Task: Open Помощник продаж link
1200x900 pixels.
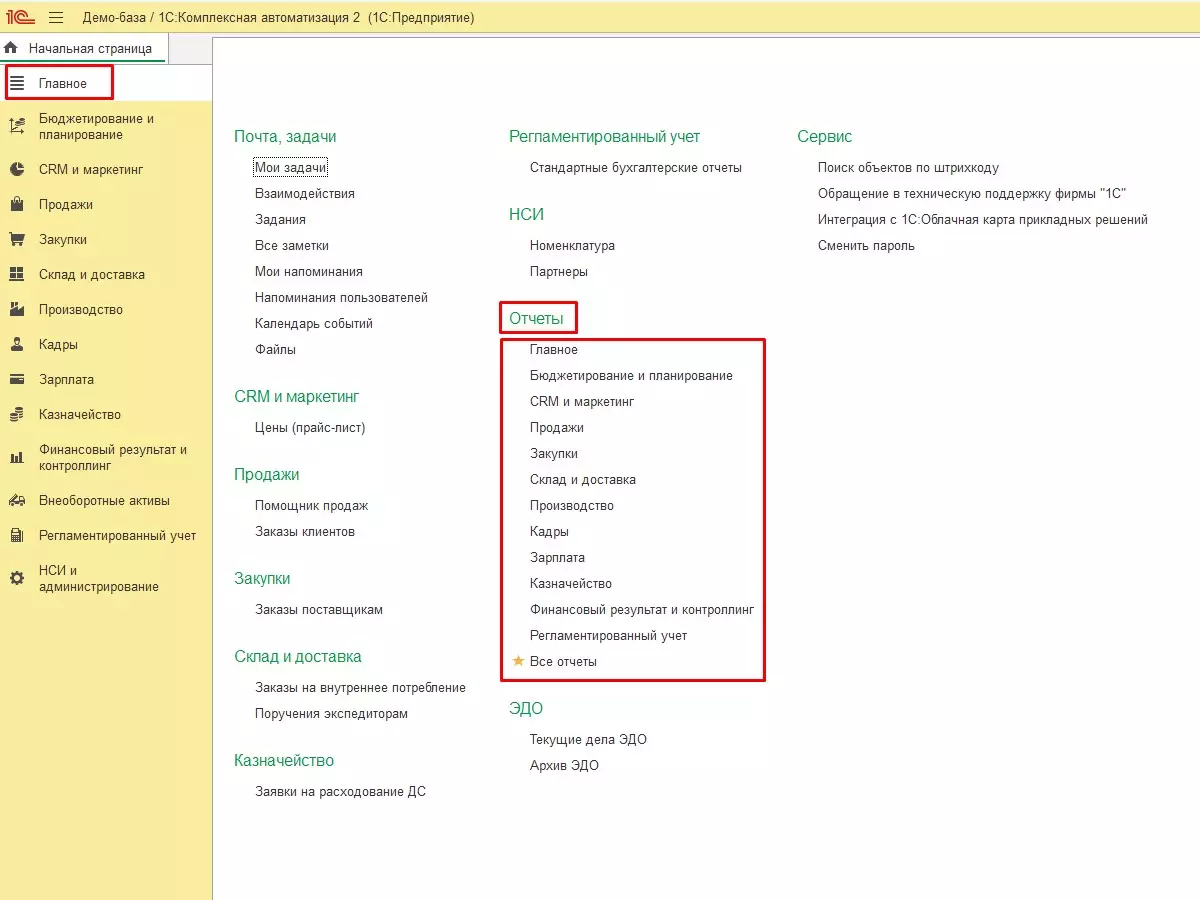Action: pyautogui.click(x=312, y=506)
